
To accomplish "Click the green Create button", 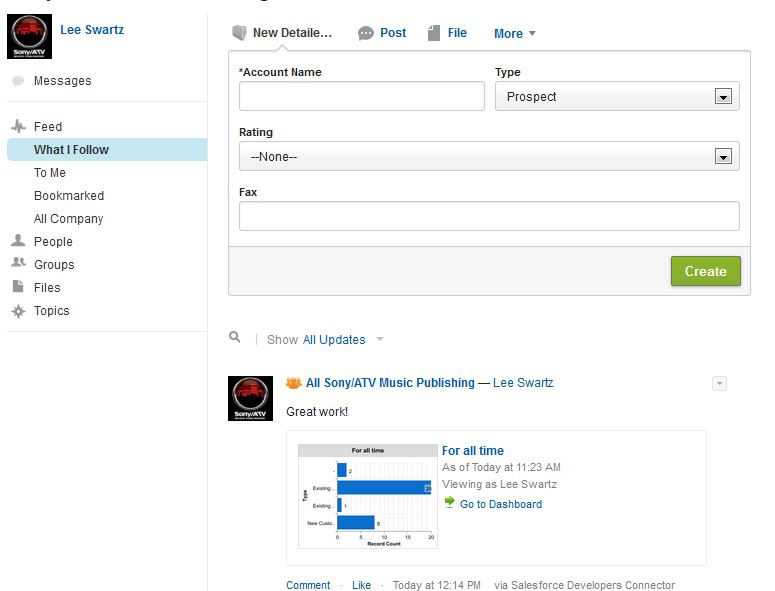I will pyautogui.click(x=706, y=271).
